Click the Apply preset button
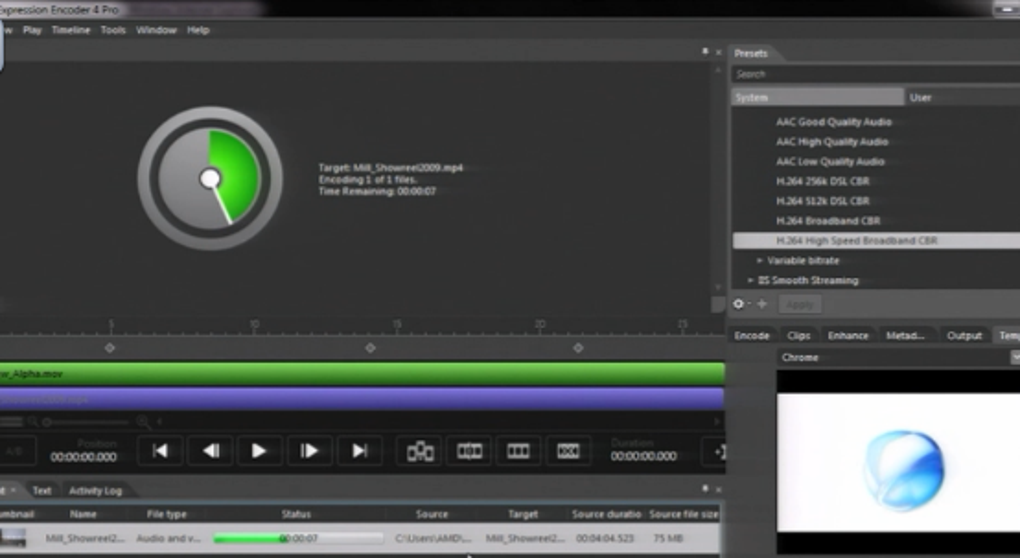This screenshot has width=1020, height=558. (799, 304)
